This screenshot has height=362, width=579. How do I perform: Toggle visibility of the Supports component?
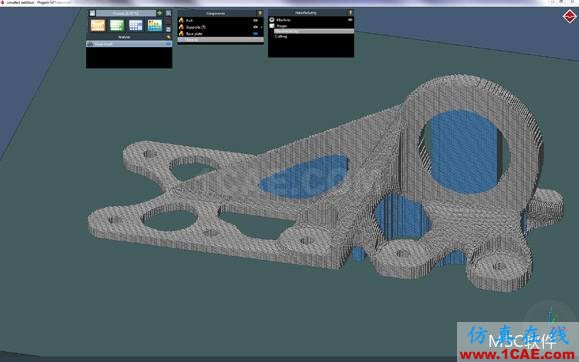256,27
